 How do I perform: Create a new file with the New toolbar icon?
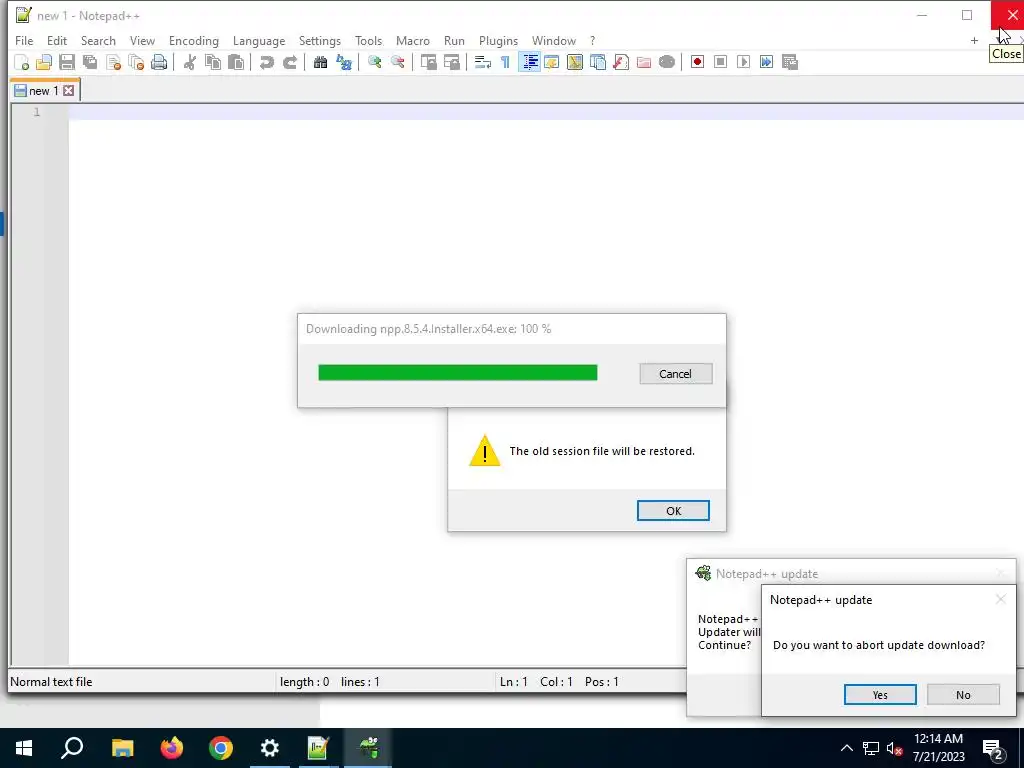click(22, 62)
